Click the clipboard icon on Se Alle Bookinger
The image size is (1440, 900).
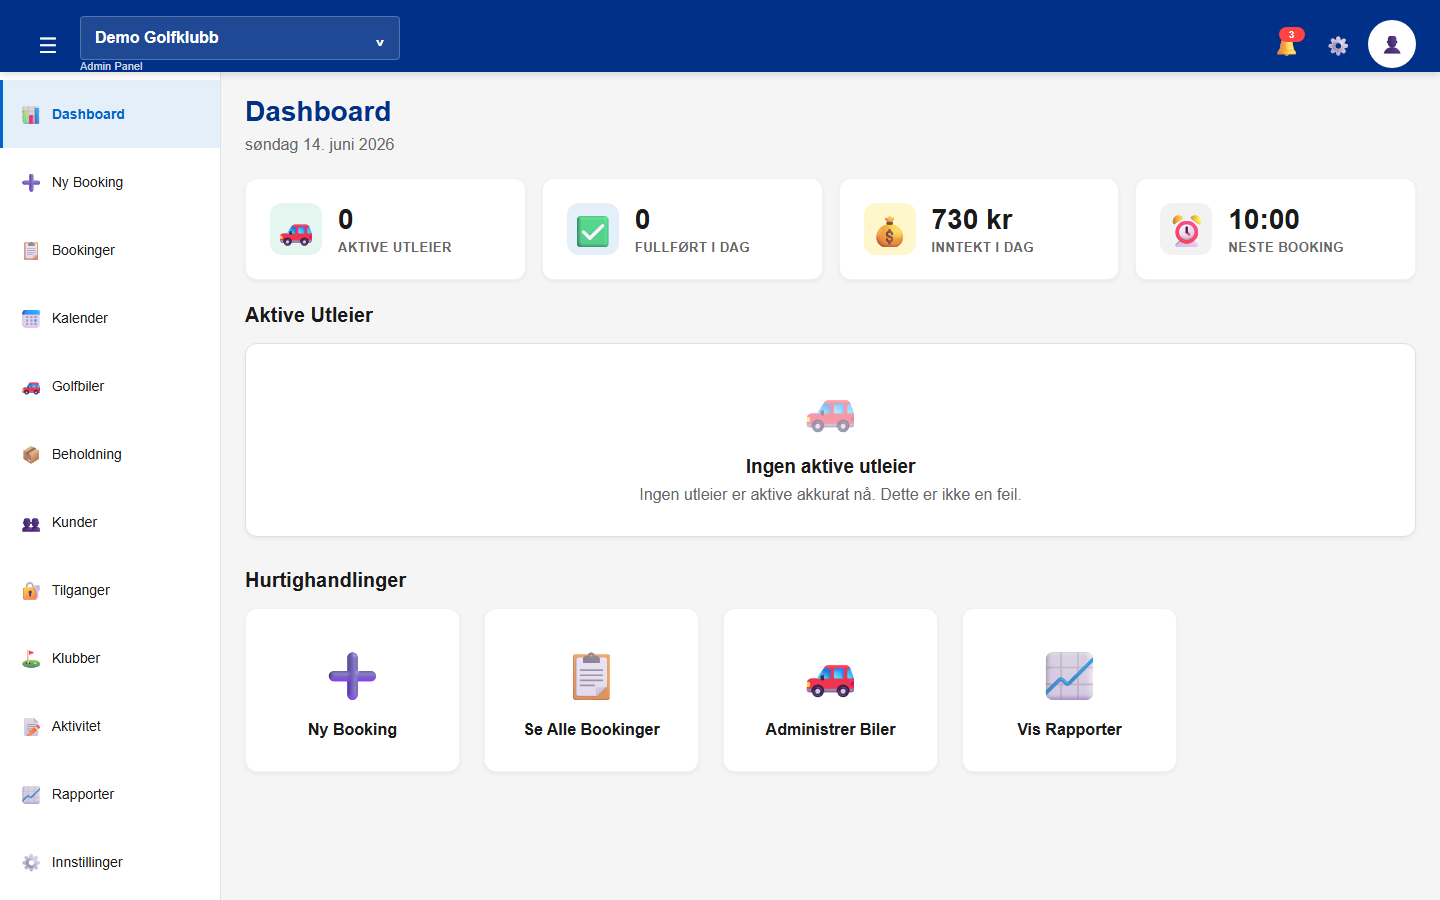click(x=591, y=676)
